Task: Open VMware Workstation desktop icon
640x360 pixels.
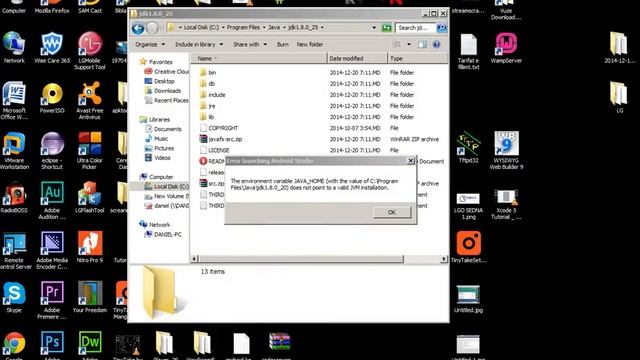Action: pyautogui.click(x=14, y=151)
